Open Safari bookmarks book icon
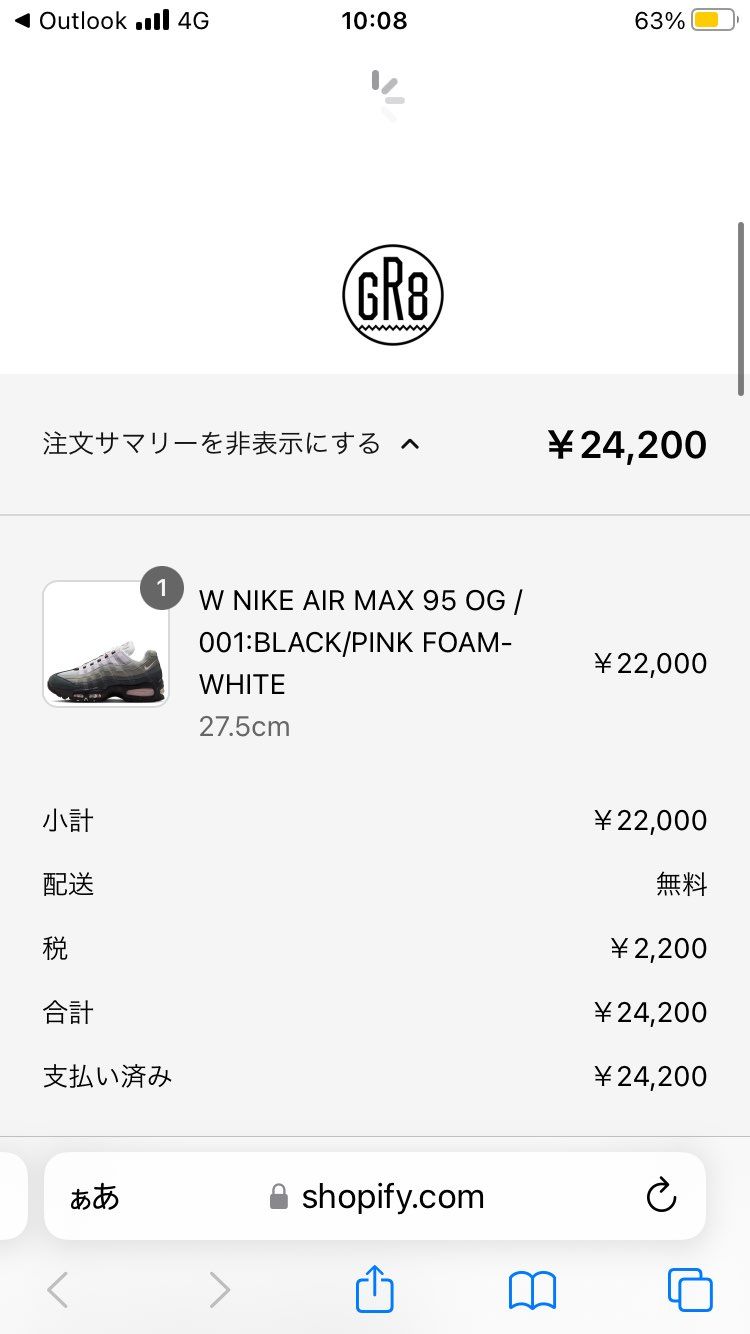This screenshot has width=750, height=1334. (x=532, y=1290)
